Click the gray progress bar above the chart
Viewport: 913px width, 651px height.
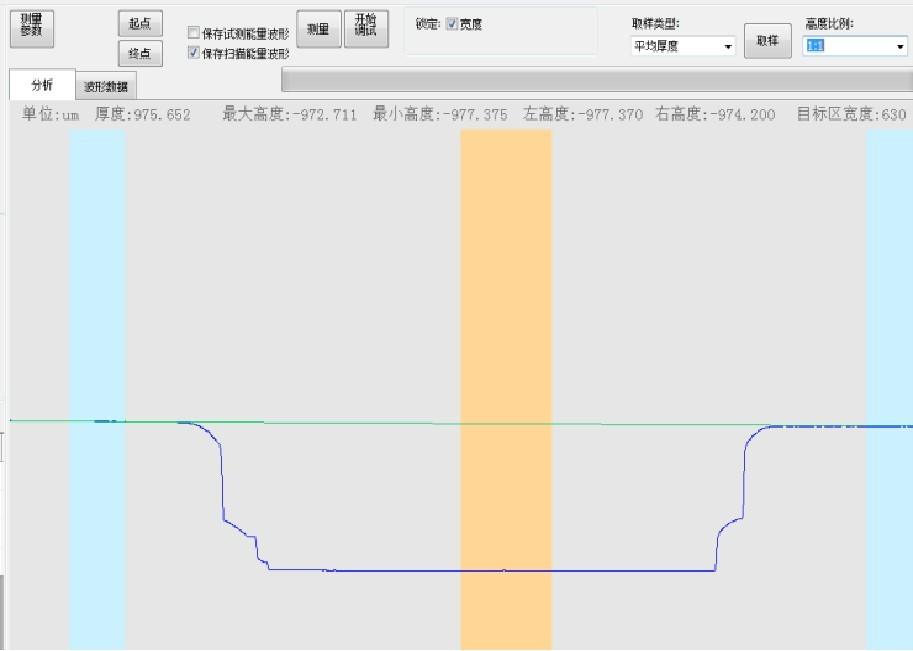596,80
